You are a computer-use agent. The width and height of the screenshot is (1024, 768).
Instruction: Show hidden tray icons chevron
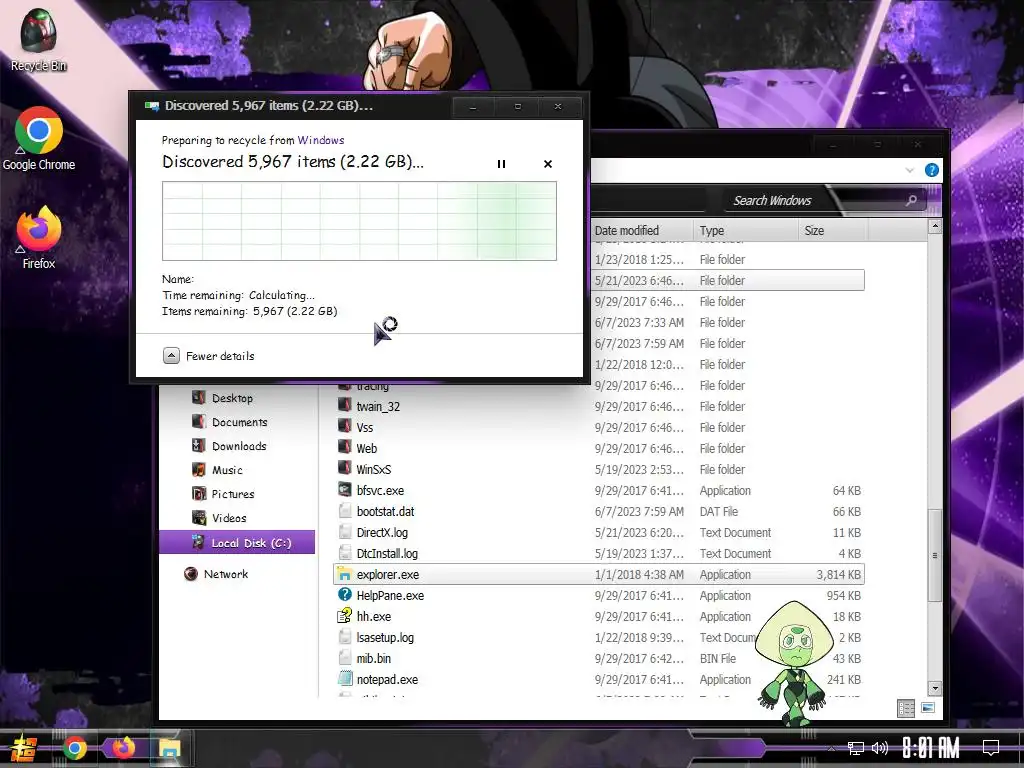[x=831, y=749]
